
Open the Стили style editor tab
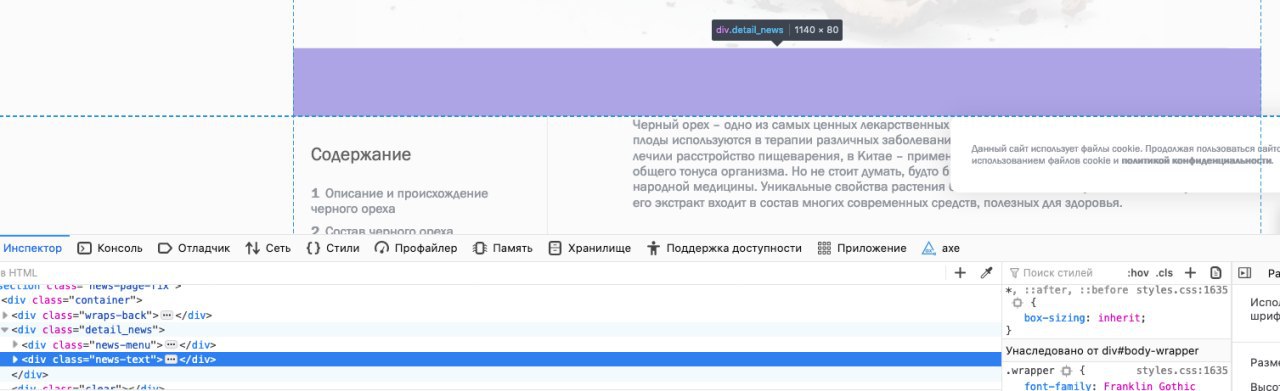click(x=333, y=248)
